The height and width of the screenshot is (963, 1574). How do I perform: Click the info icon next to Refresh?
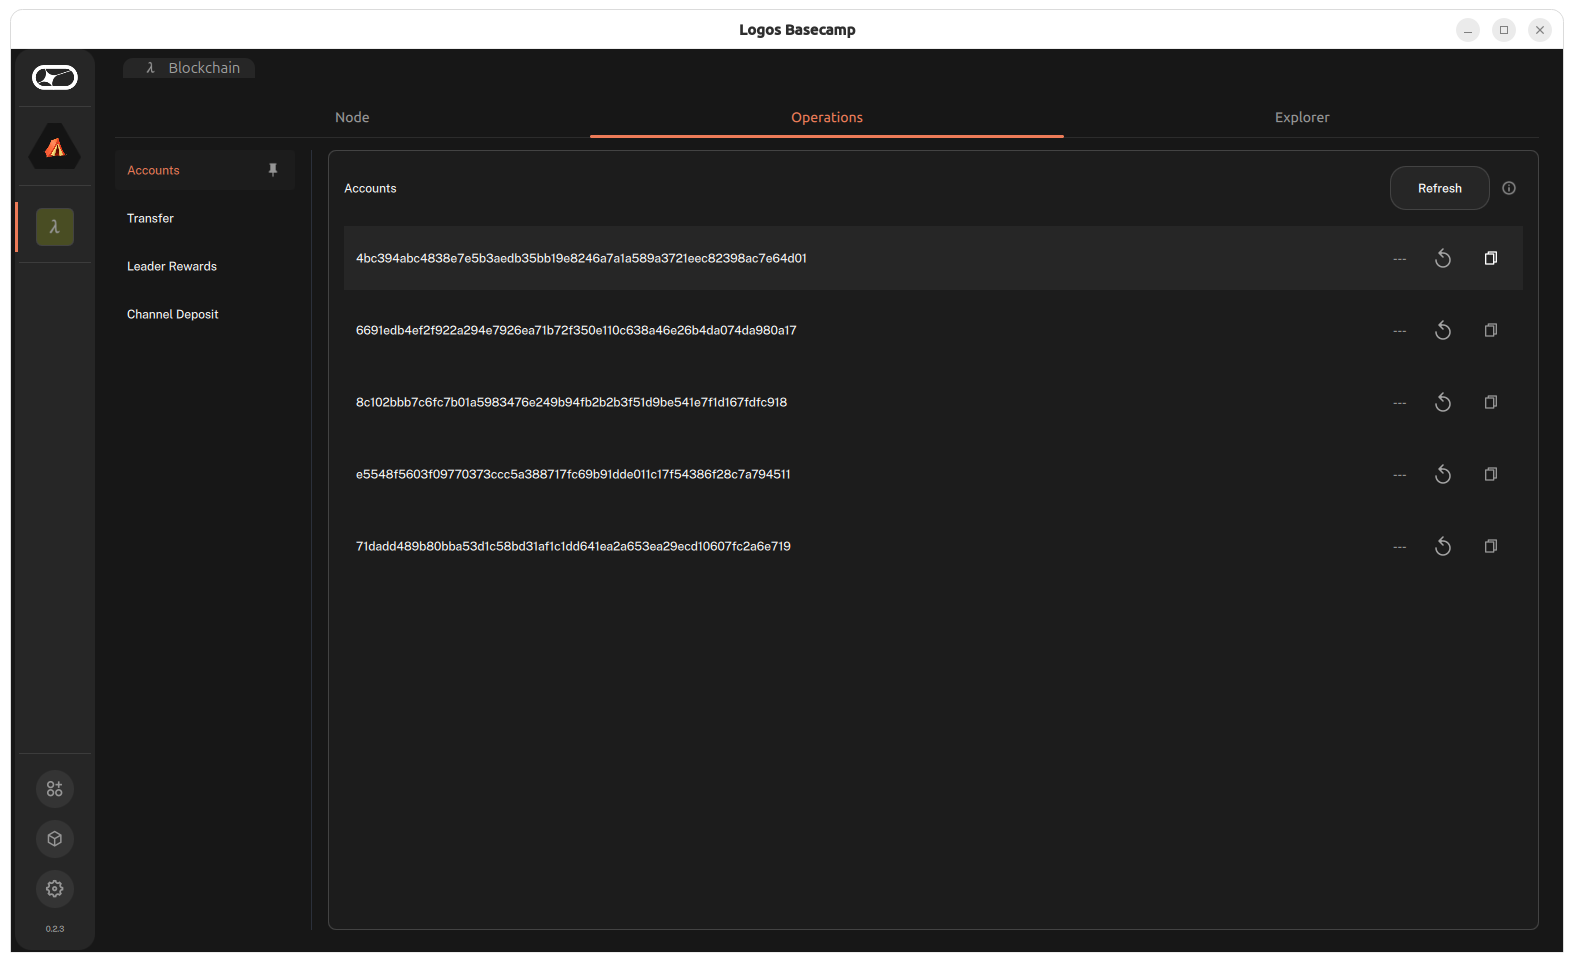coord(1509,188)
